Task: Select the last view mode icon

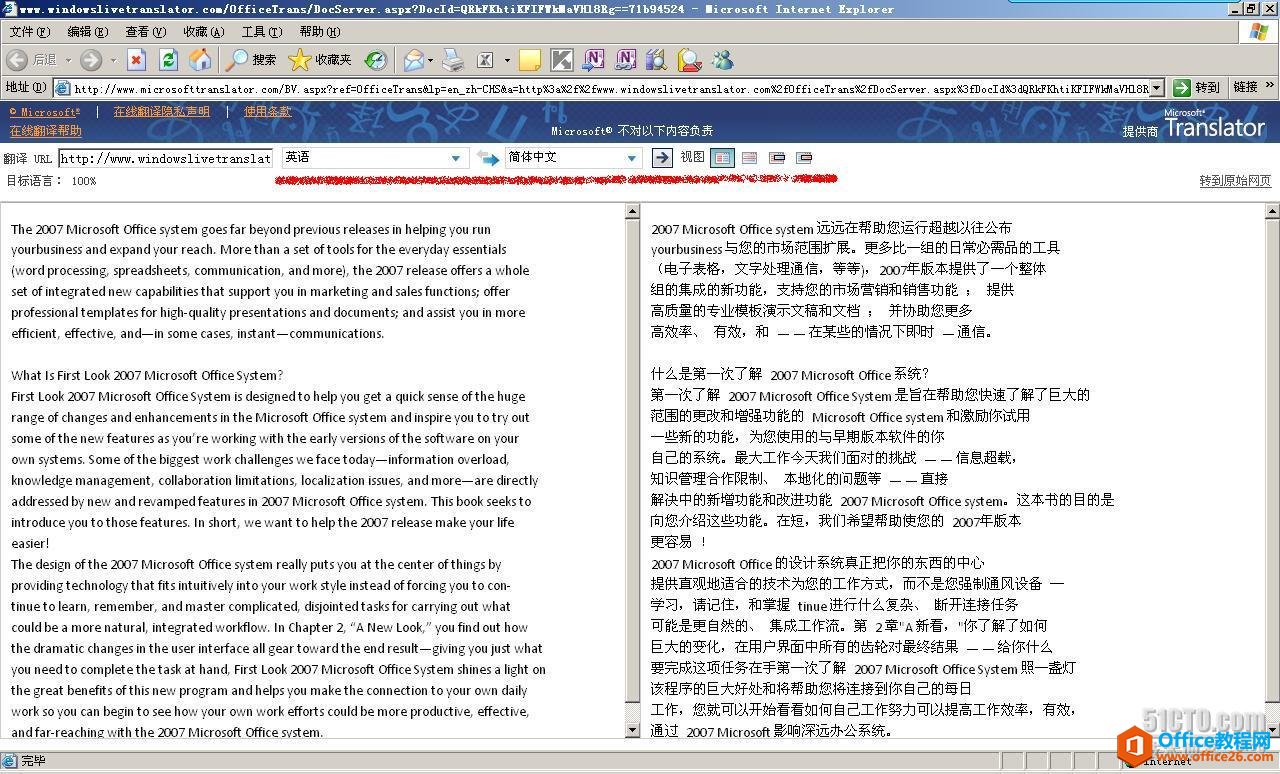Action: tap(804, 158)
